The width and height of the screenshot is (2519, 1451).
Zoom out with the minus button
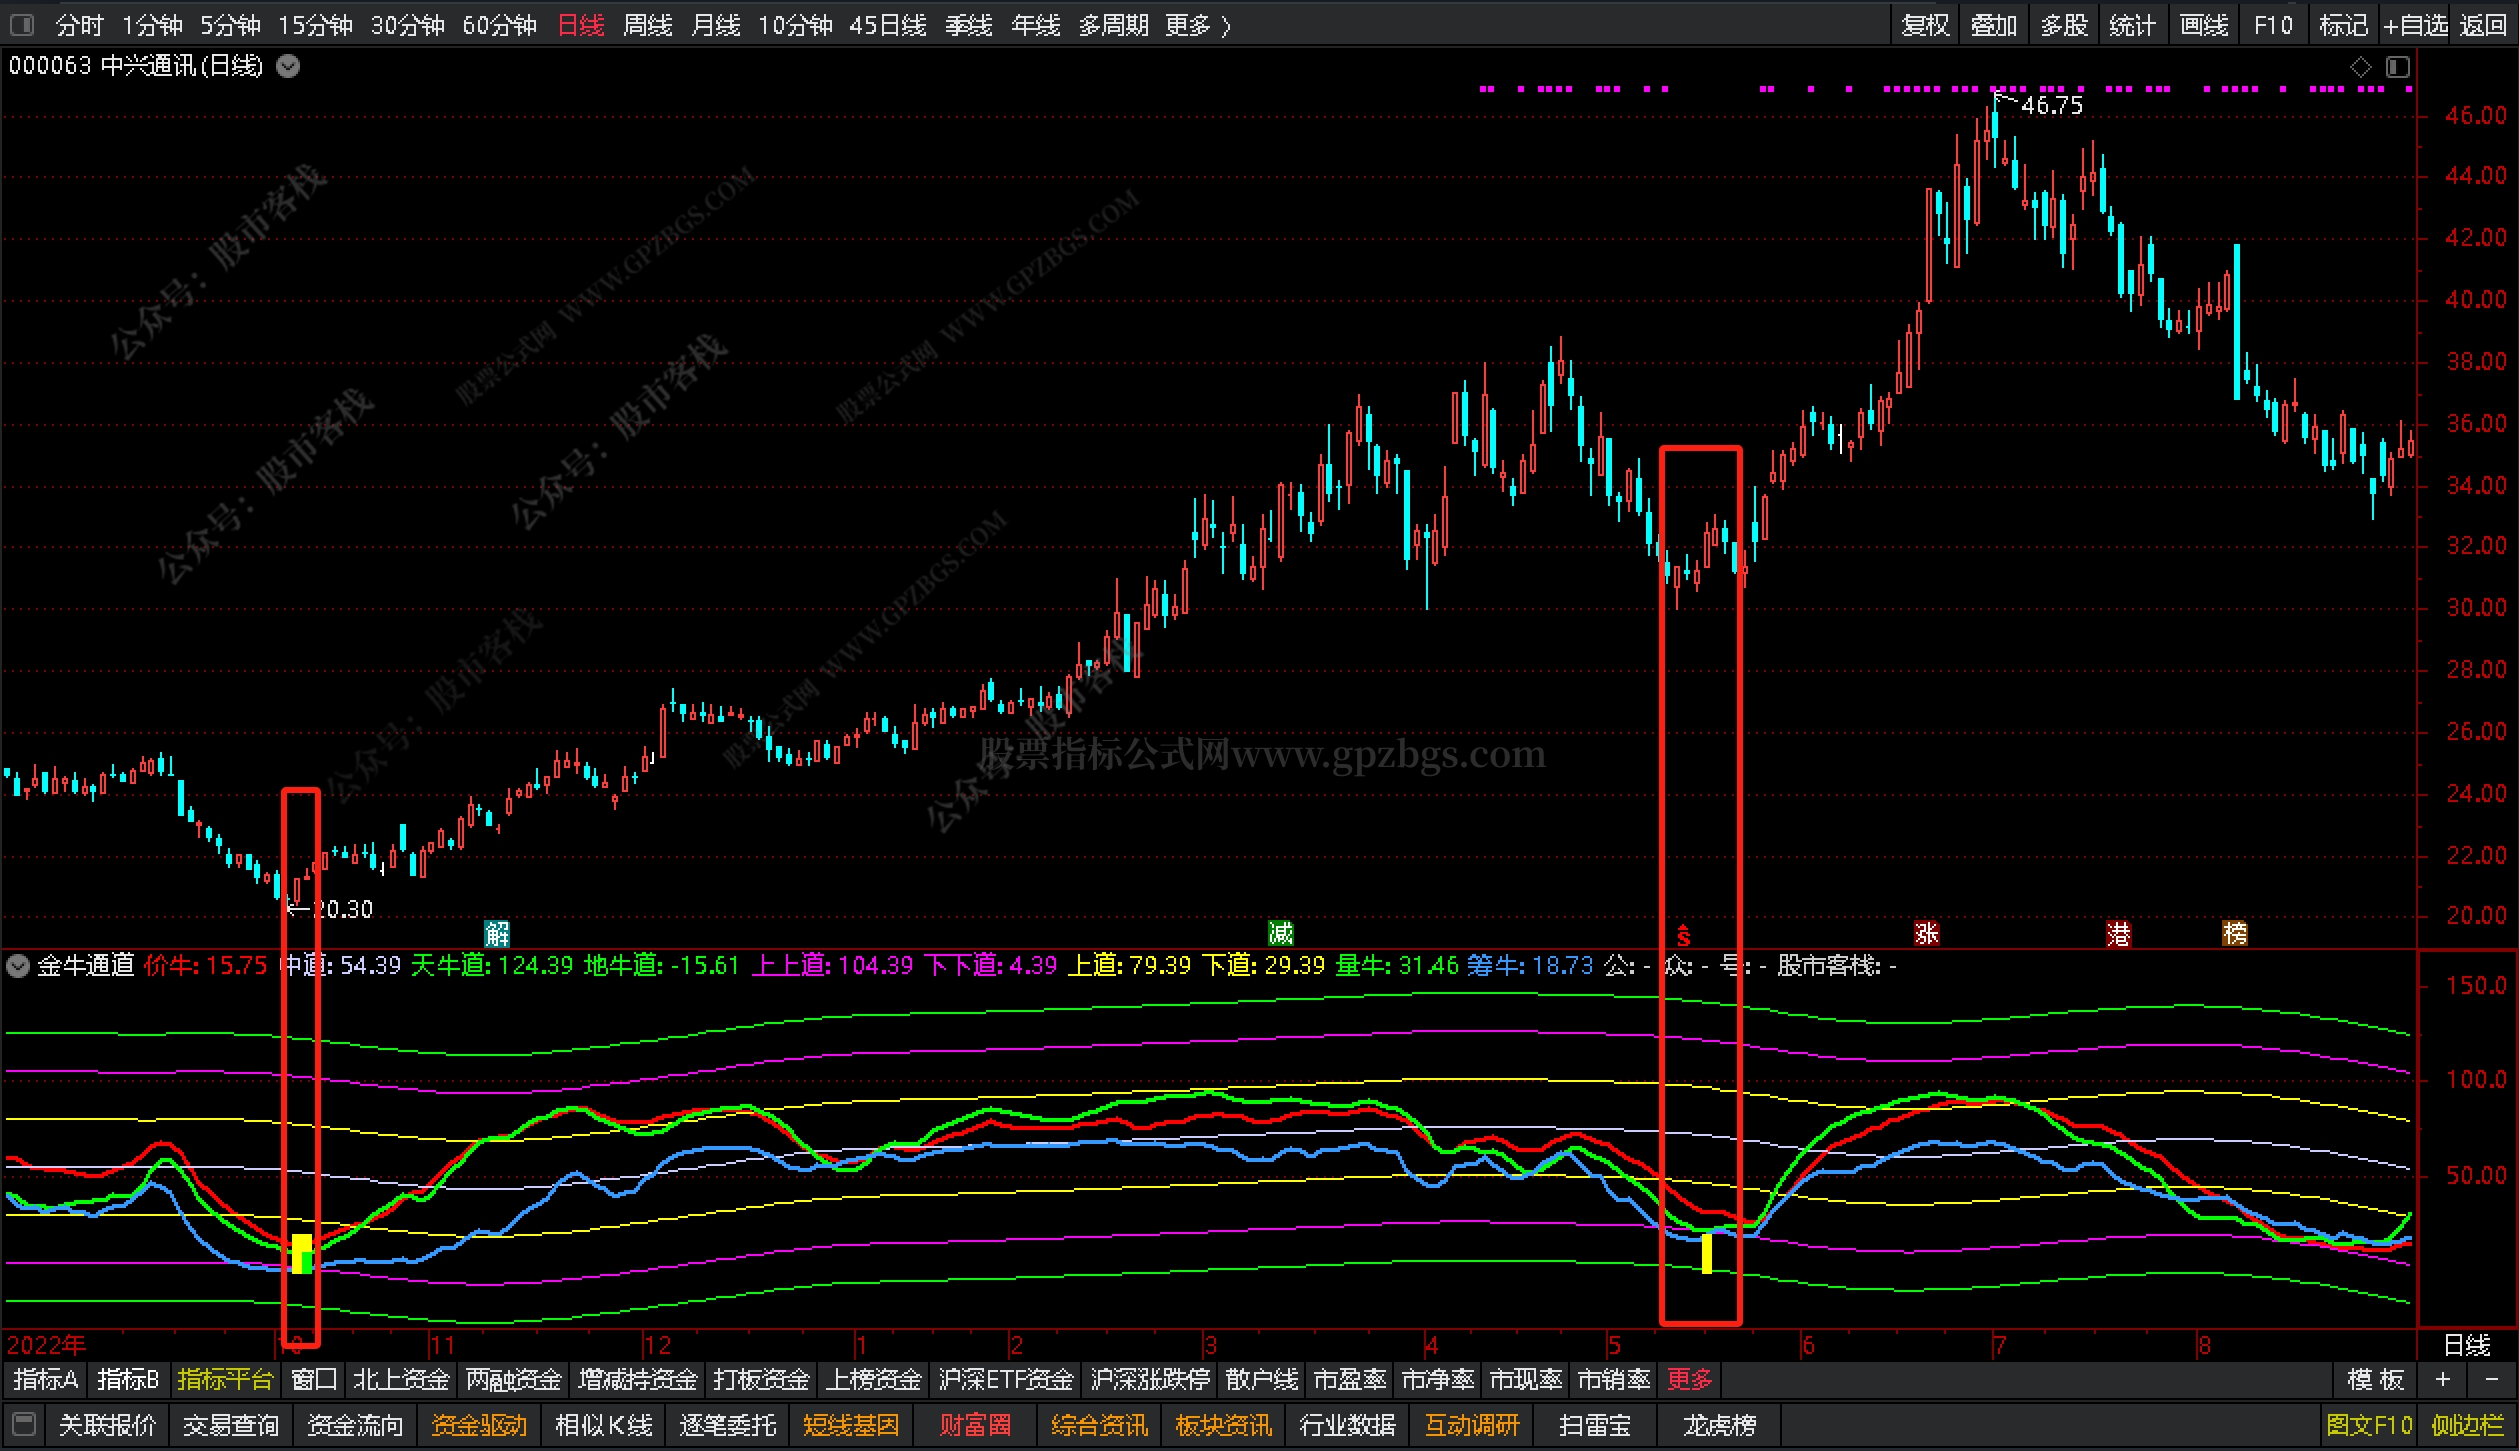click(x=2491, y=1380)
